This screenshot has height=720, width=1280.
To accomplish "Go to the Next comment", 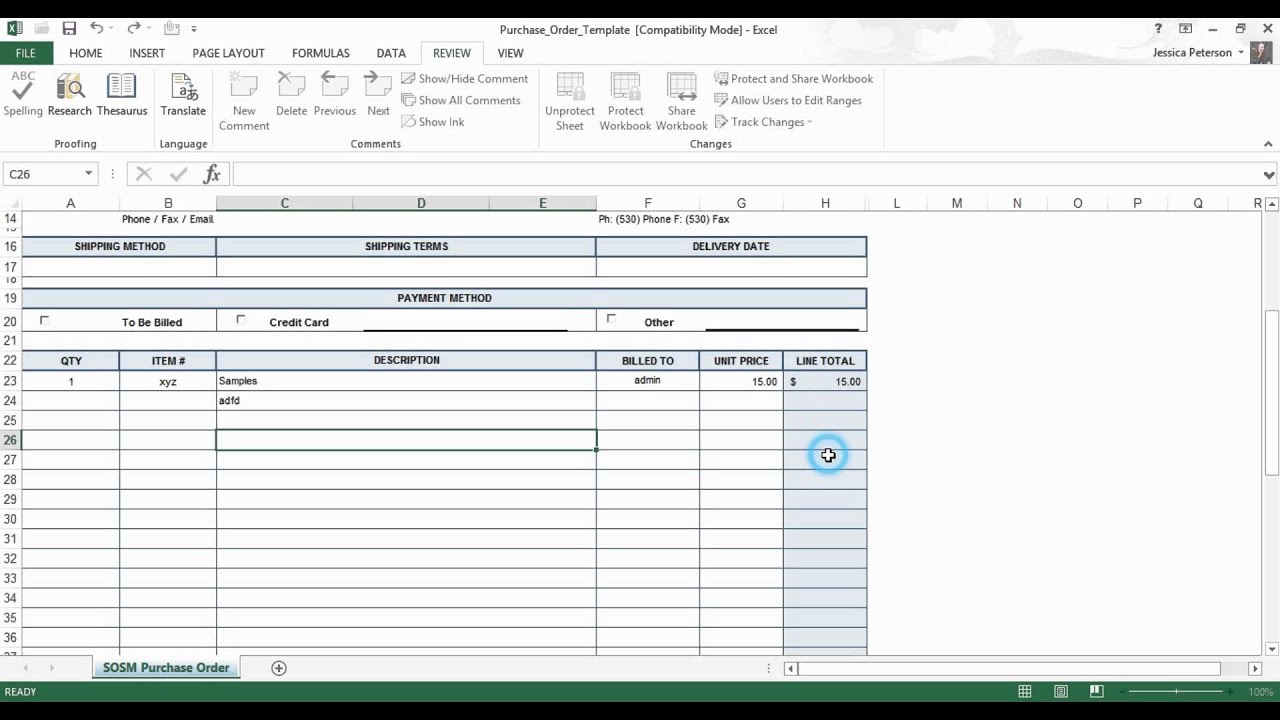I will (378, 95).
